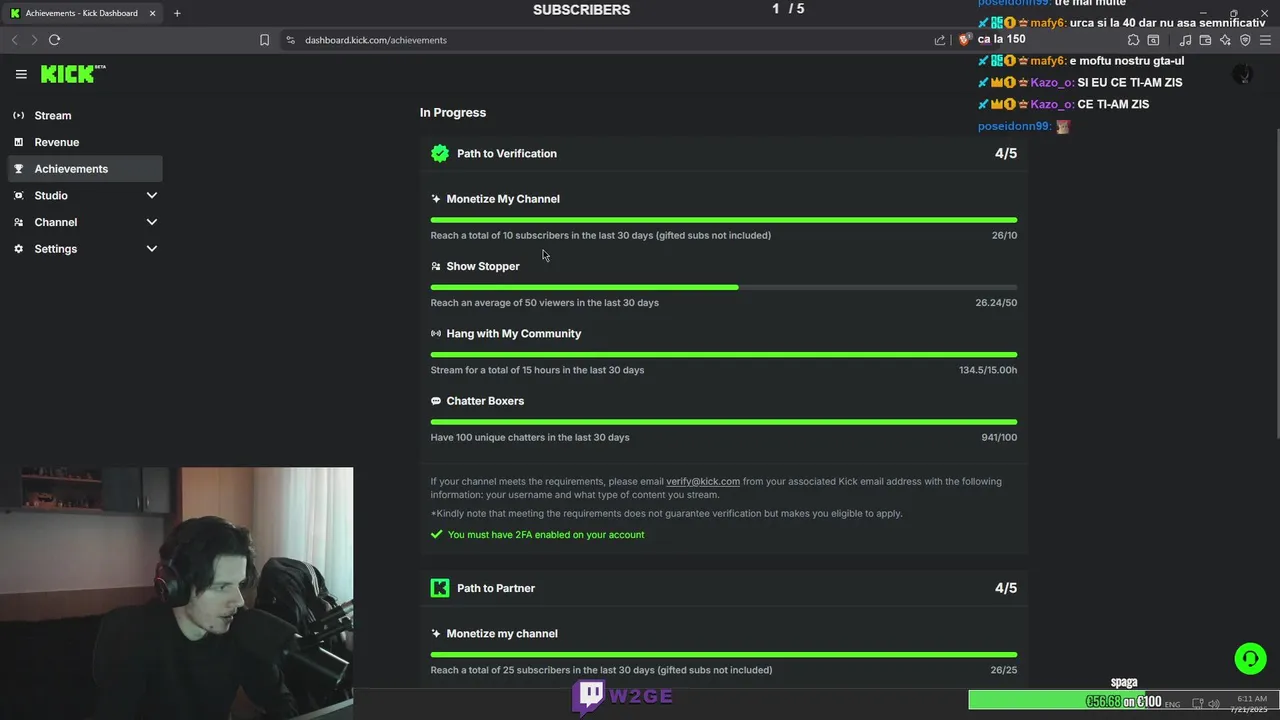Click the Show Stopper progress bar

(724, 287)
